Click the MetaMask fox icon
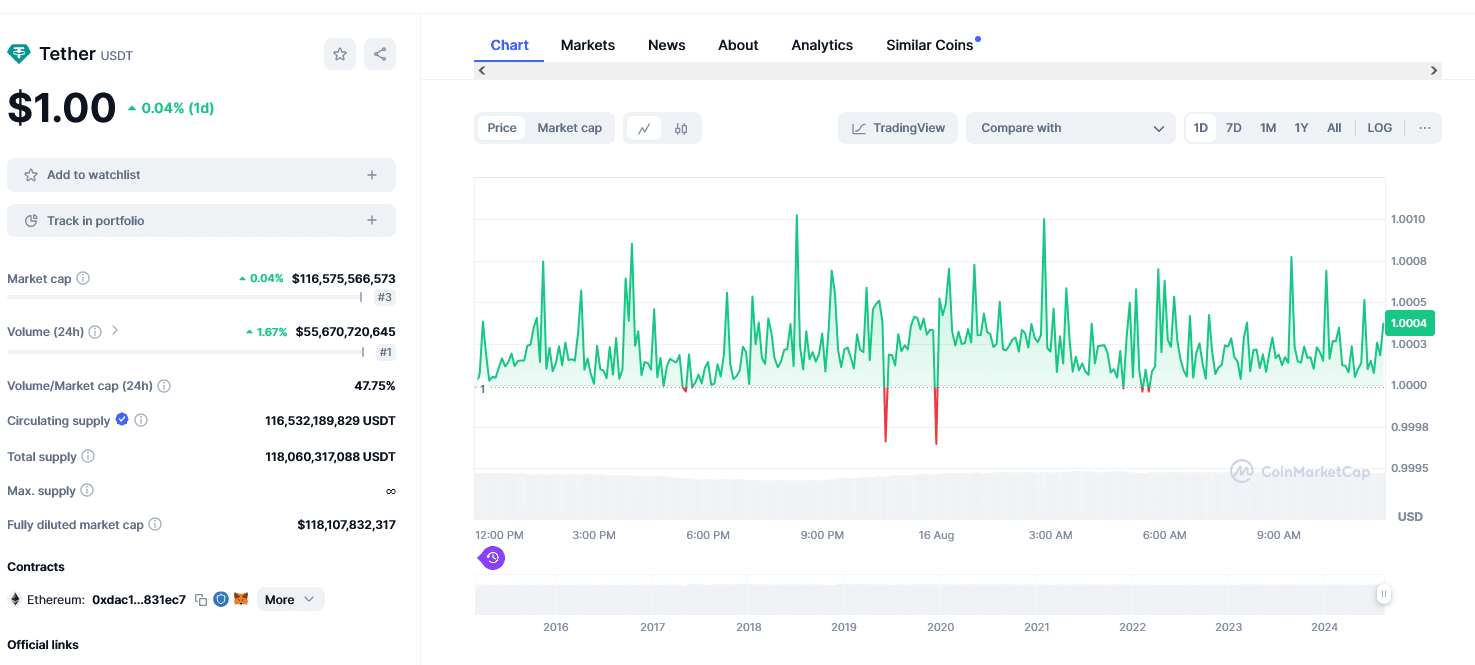The image size is (1475, 665). (241, 600)
